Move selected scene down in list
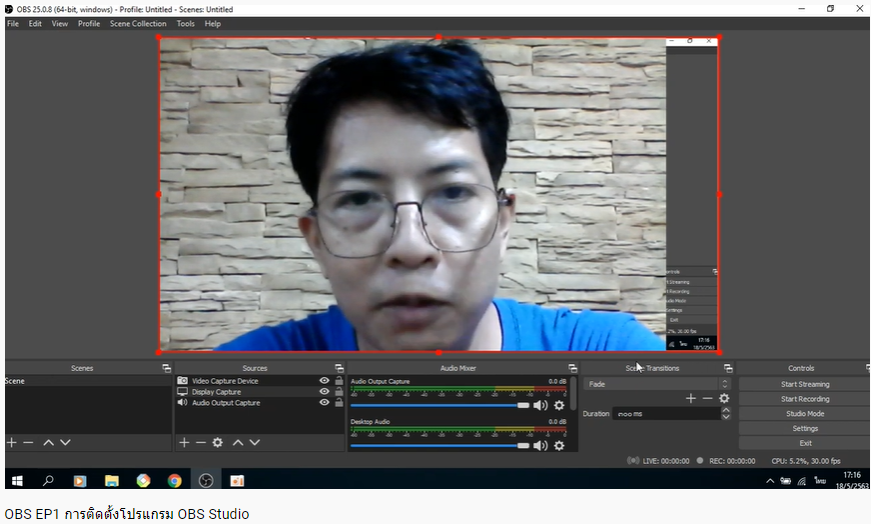871x524 pixels. point(65,442)
